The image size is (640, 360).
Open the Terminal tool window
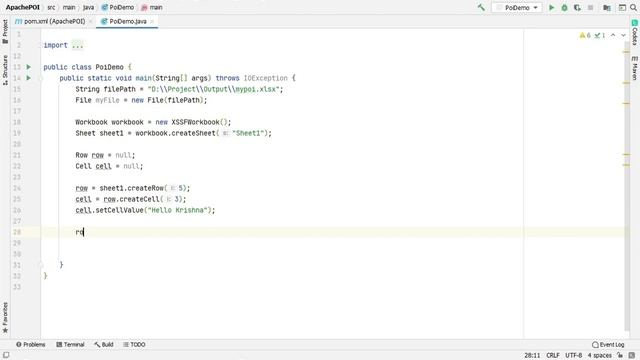(70, 344)
